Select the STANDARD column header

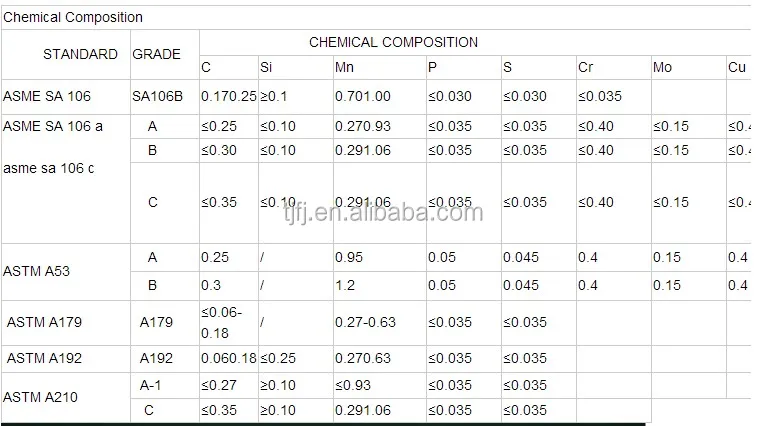pos(80,54)
